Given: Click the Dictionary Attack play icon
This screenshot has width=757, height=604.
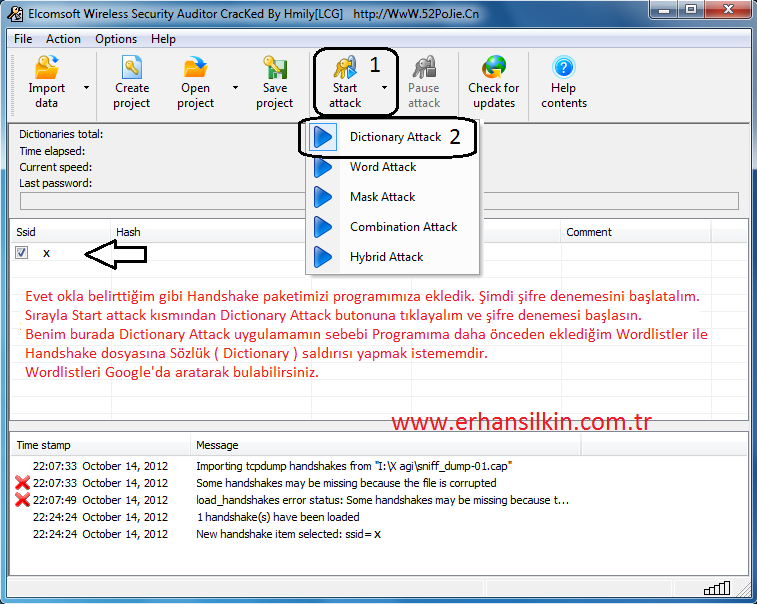Looking at the screenshot, I should (x=323, y=137).
